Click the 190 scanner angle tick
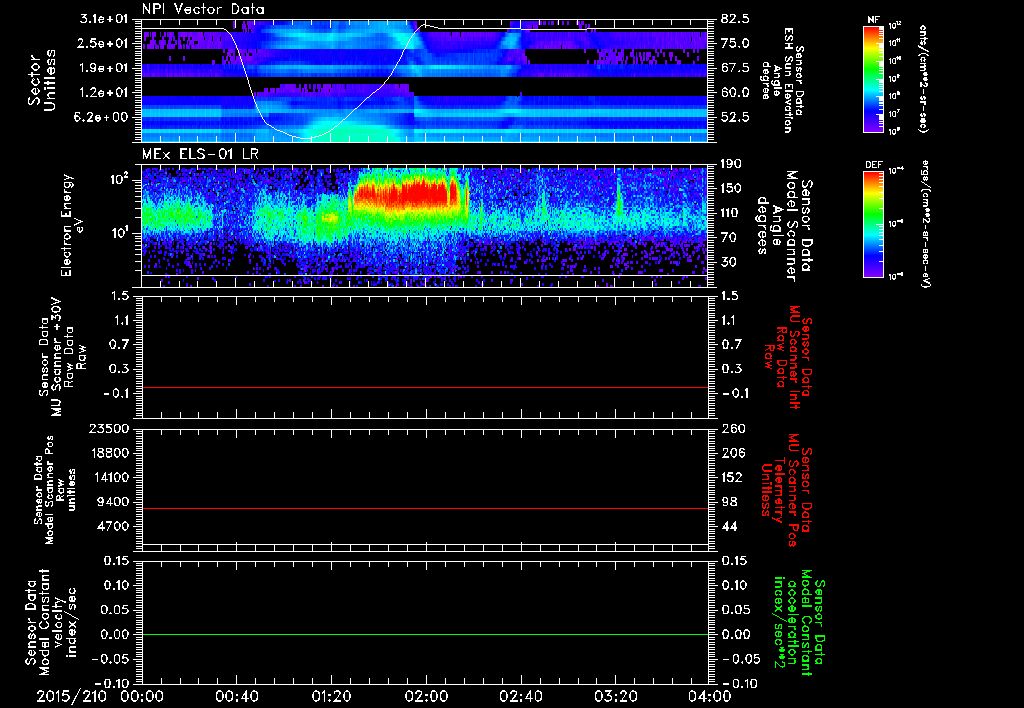Image resolution: width=1024 pixels, height=708 pixels. click(732, 164)
